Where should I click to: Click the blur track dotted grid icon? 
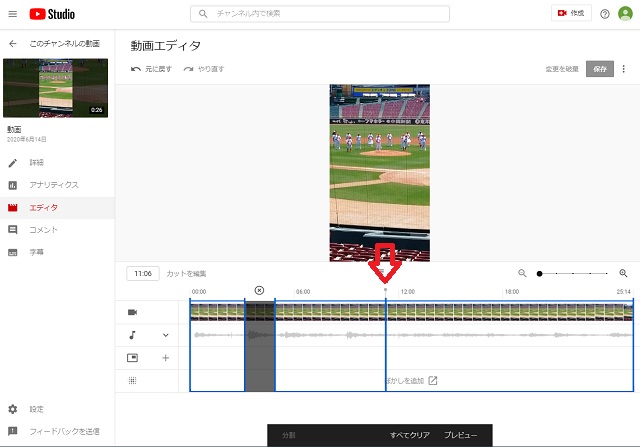point(132,381)
